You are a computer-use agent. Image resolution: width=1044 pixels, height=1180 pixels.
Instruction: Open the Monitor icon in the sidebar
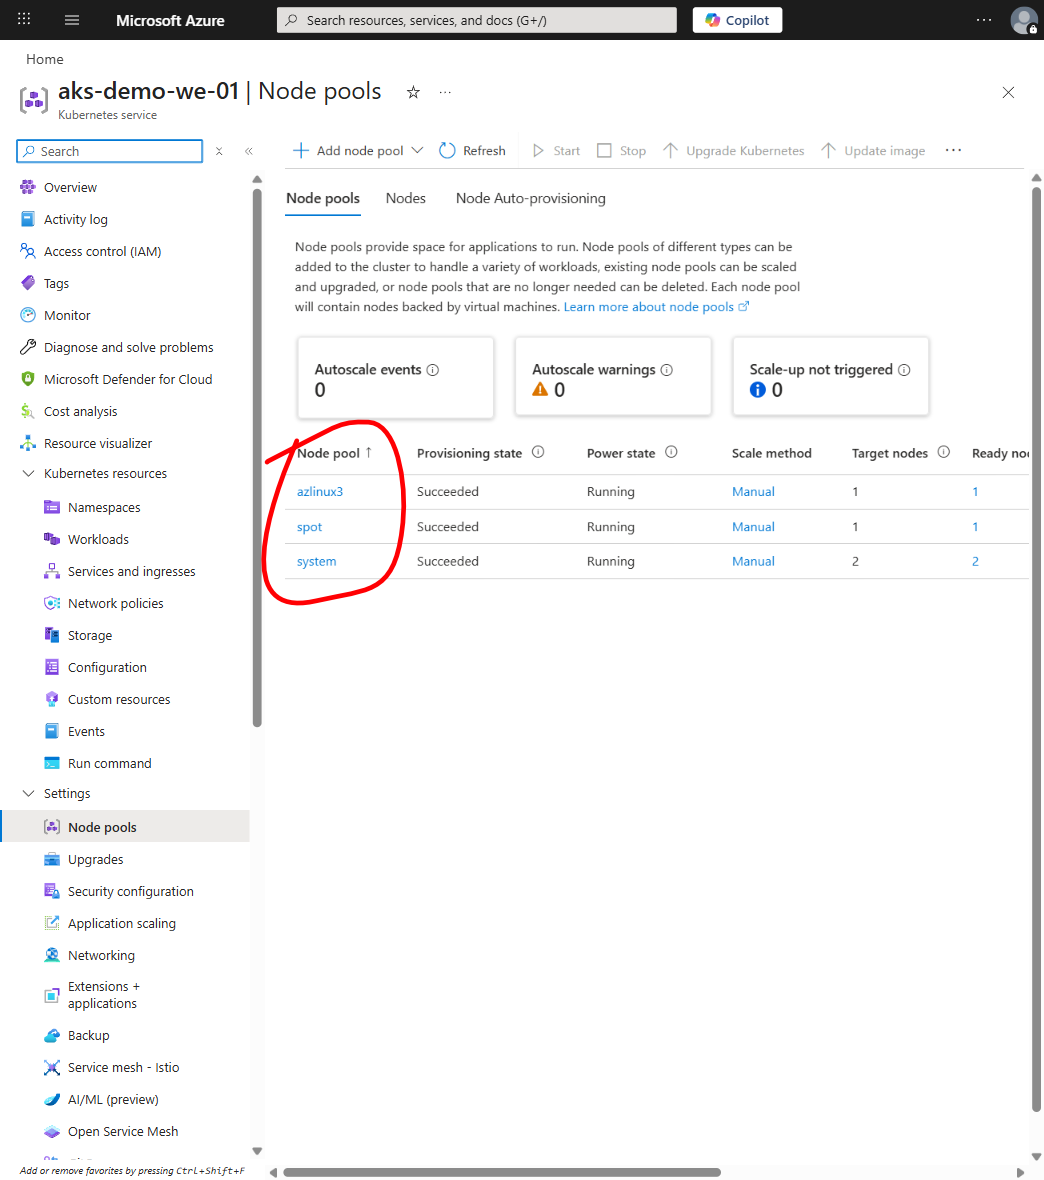(x=28, y=315)
